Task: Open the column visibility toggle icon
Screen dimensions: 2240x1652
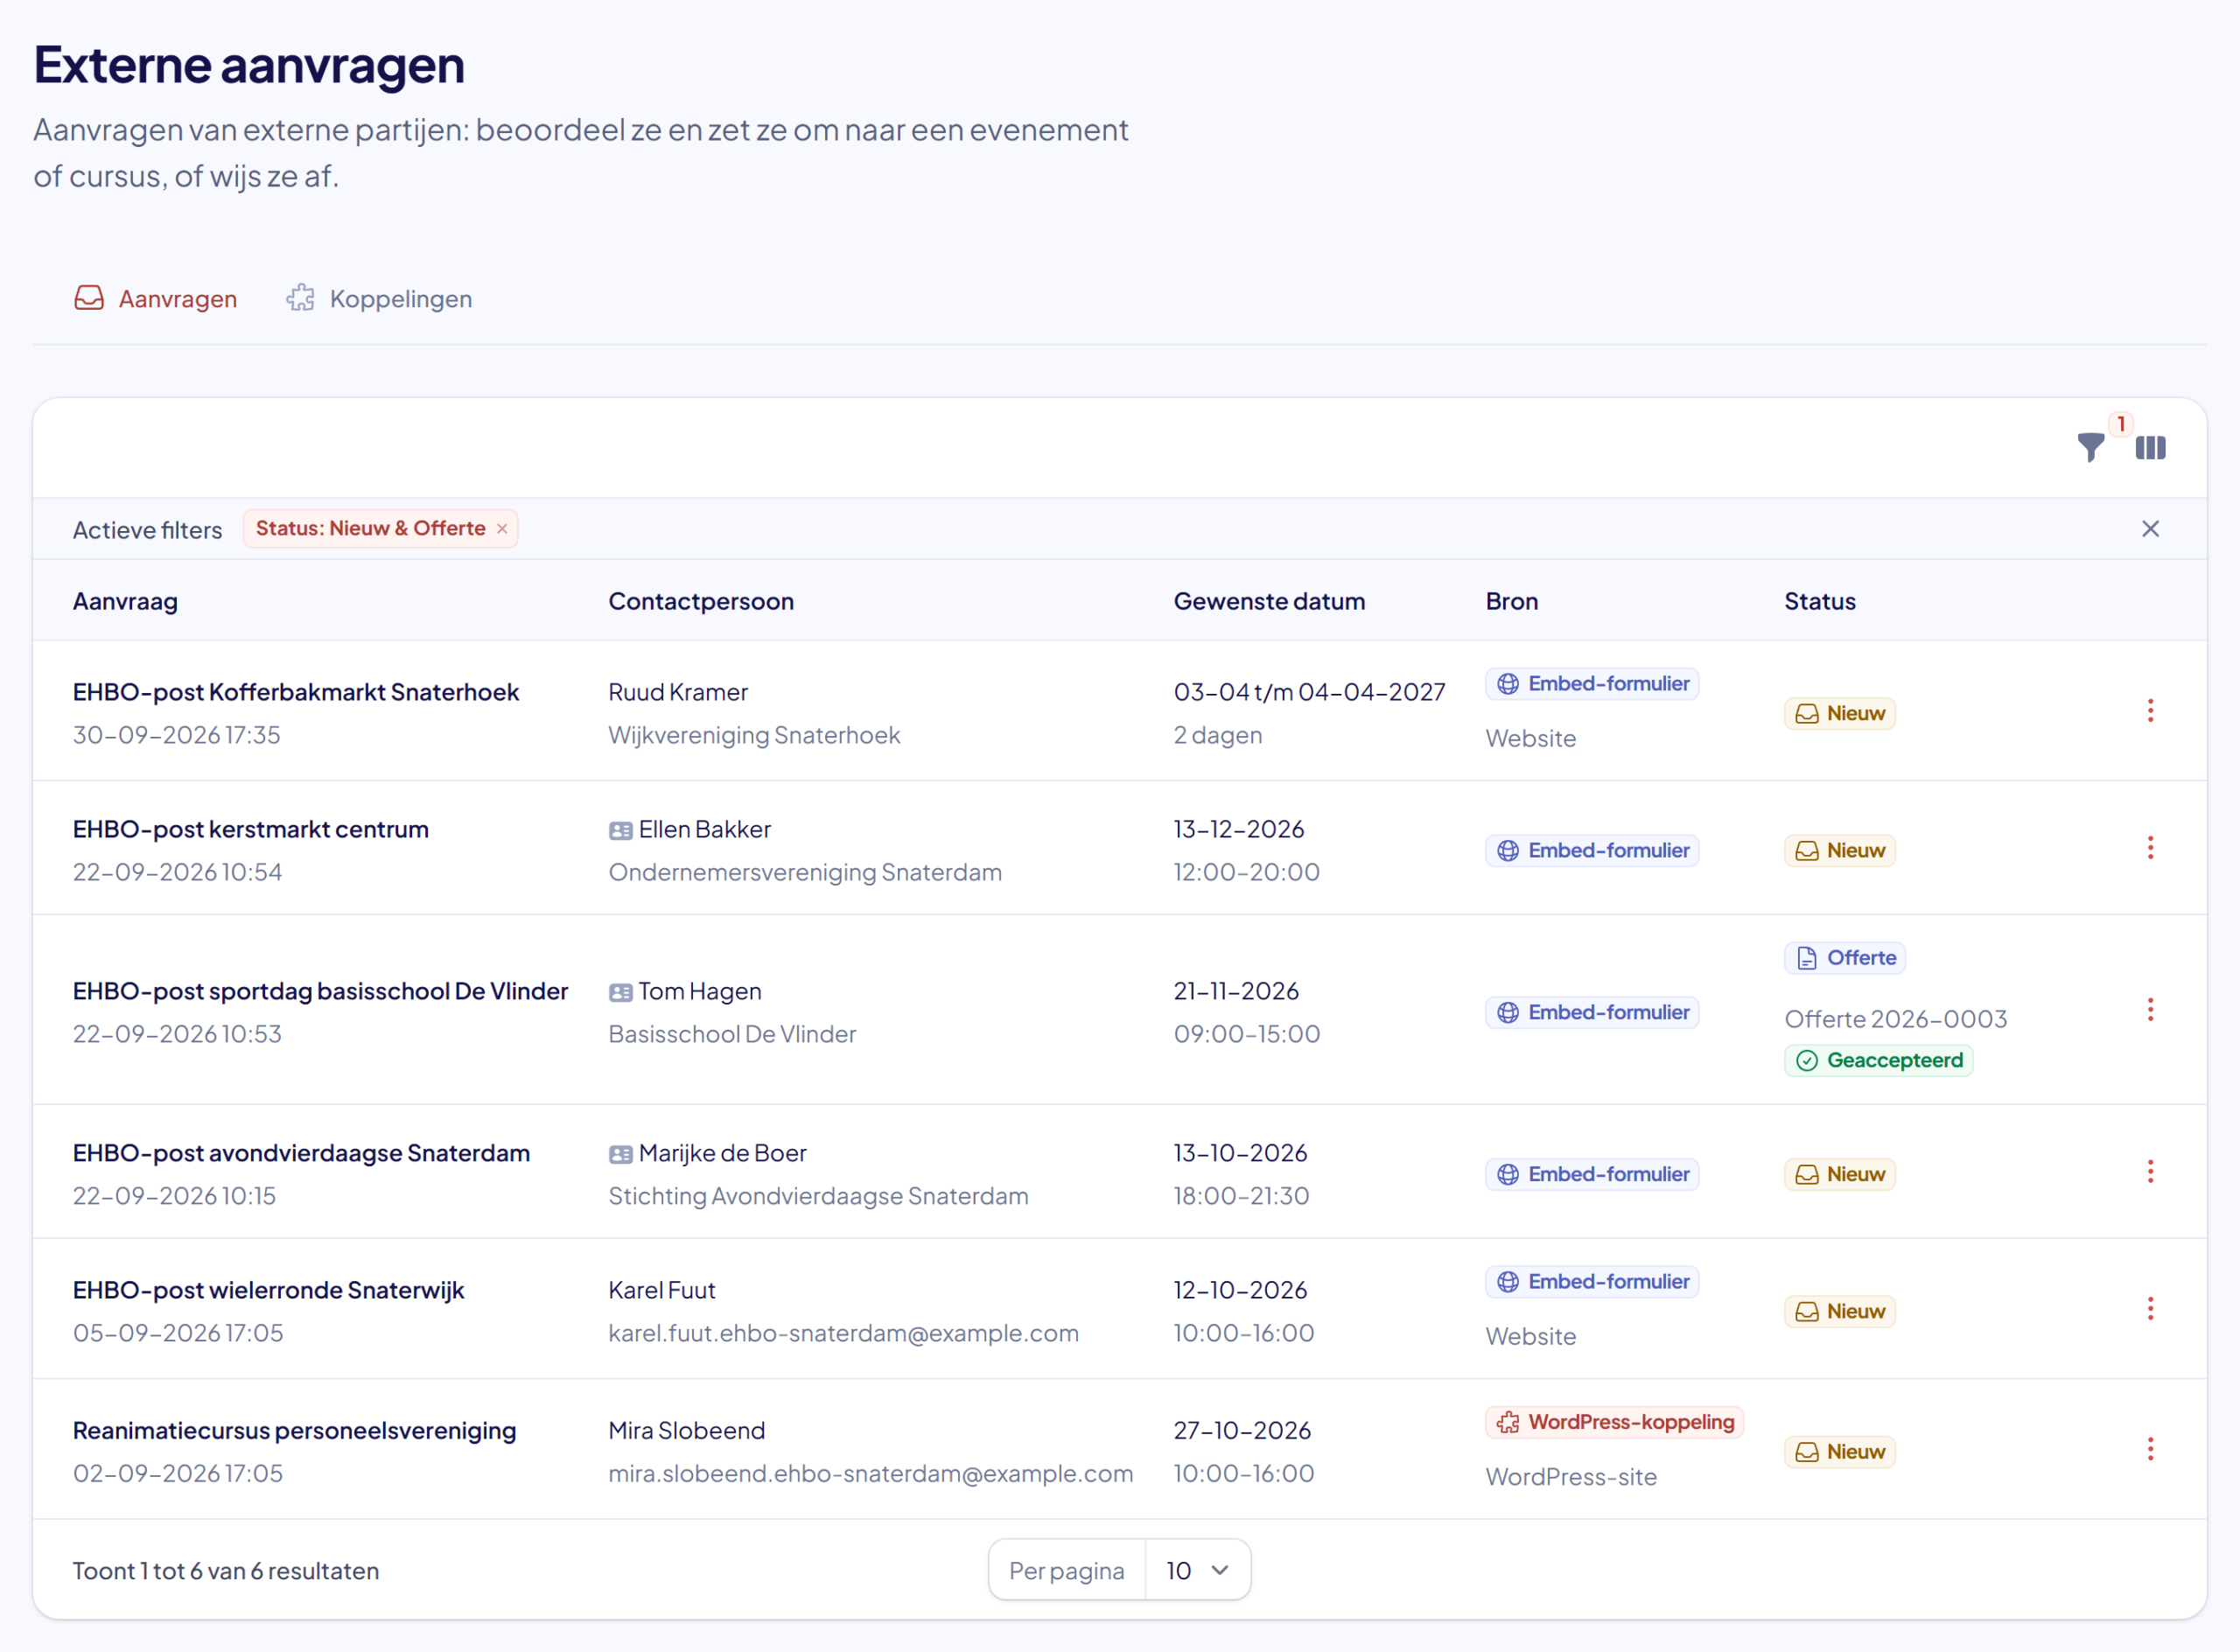Action: click(2150, 447)
